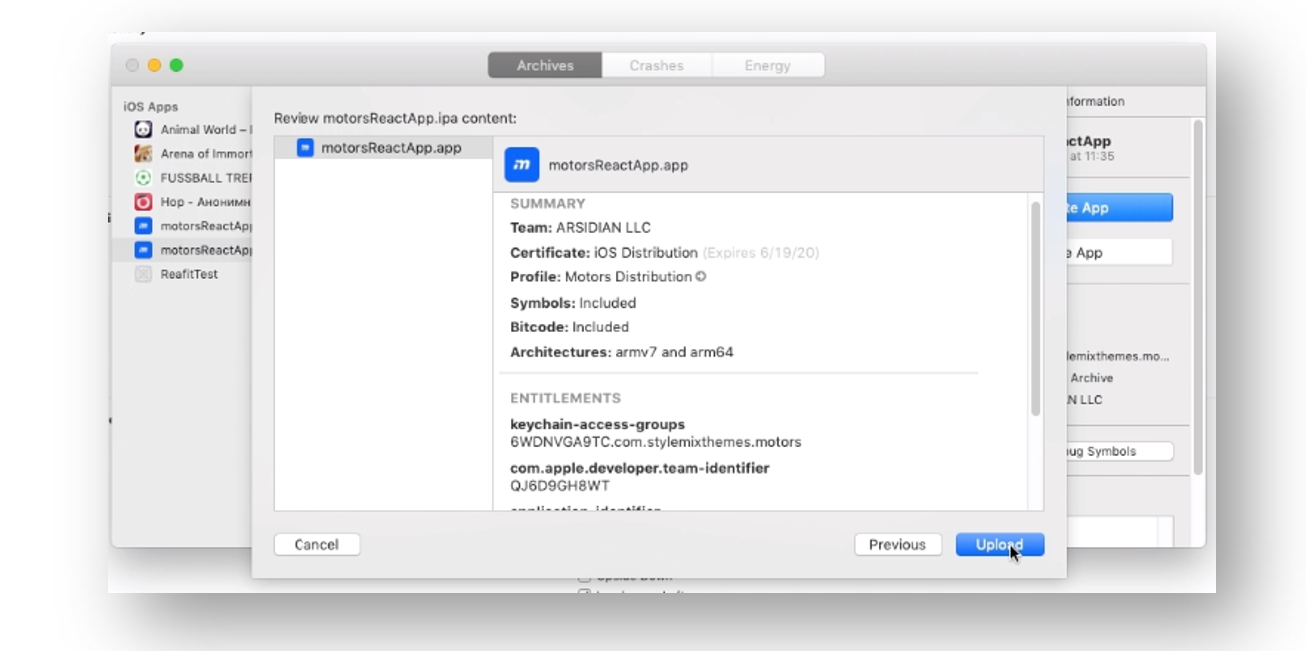This screenshot has height=651, width=1306.
Task: Click the unhighlighted motorsReactApp icon in sidebar
Action: (x=143, y=226)
